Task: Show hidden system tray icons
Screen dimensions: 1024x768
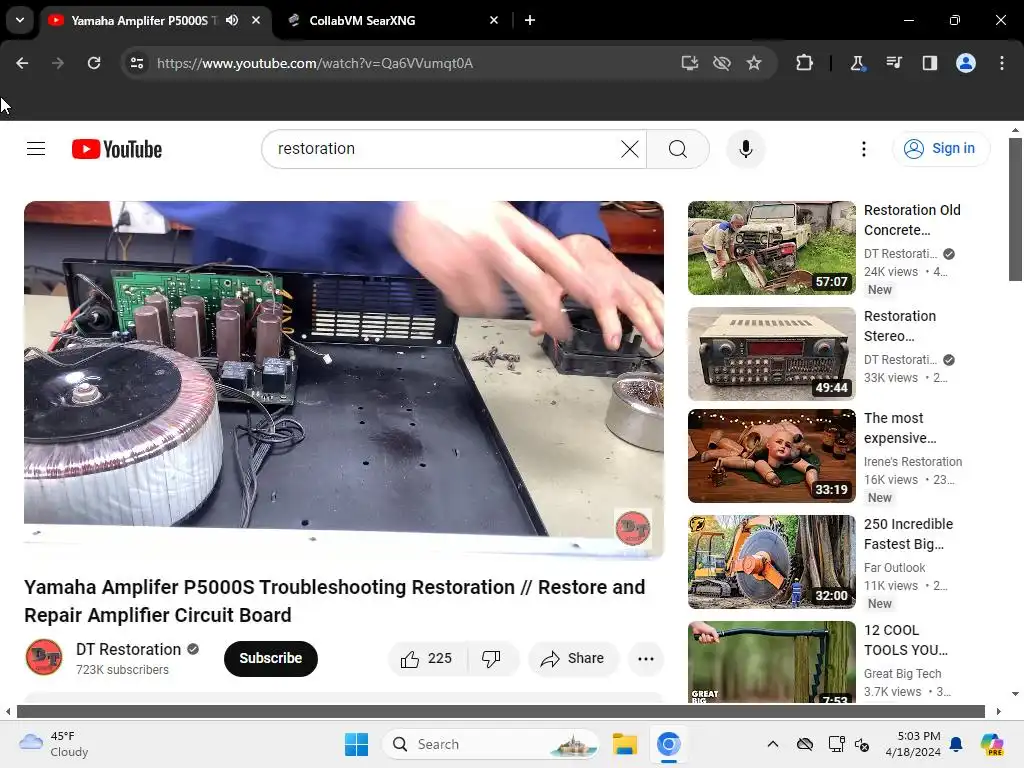Action: (x=773, y=744)
